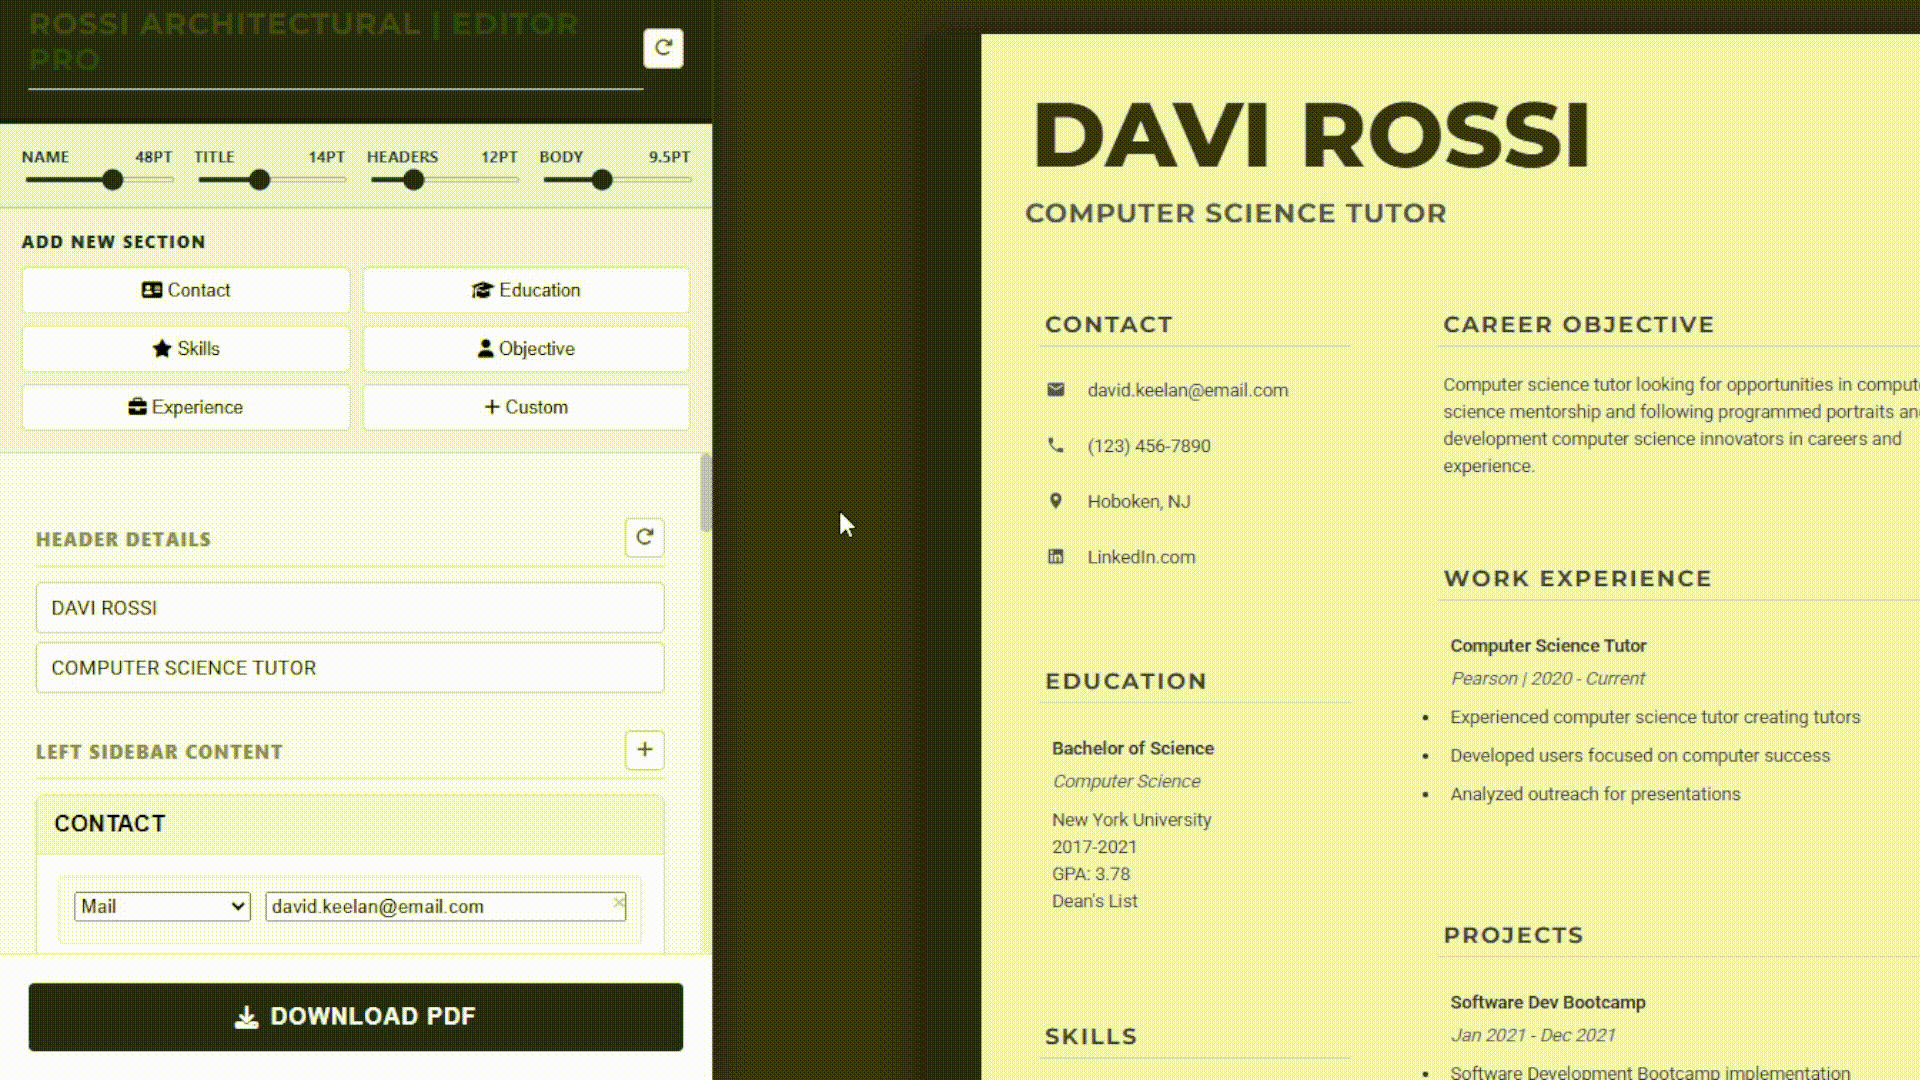Image resolution: width=1920 pixels, height=1080 pixels.
Task: Click the email address text field
Action: tap(438, 907)
